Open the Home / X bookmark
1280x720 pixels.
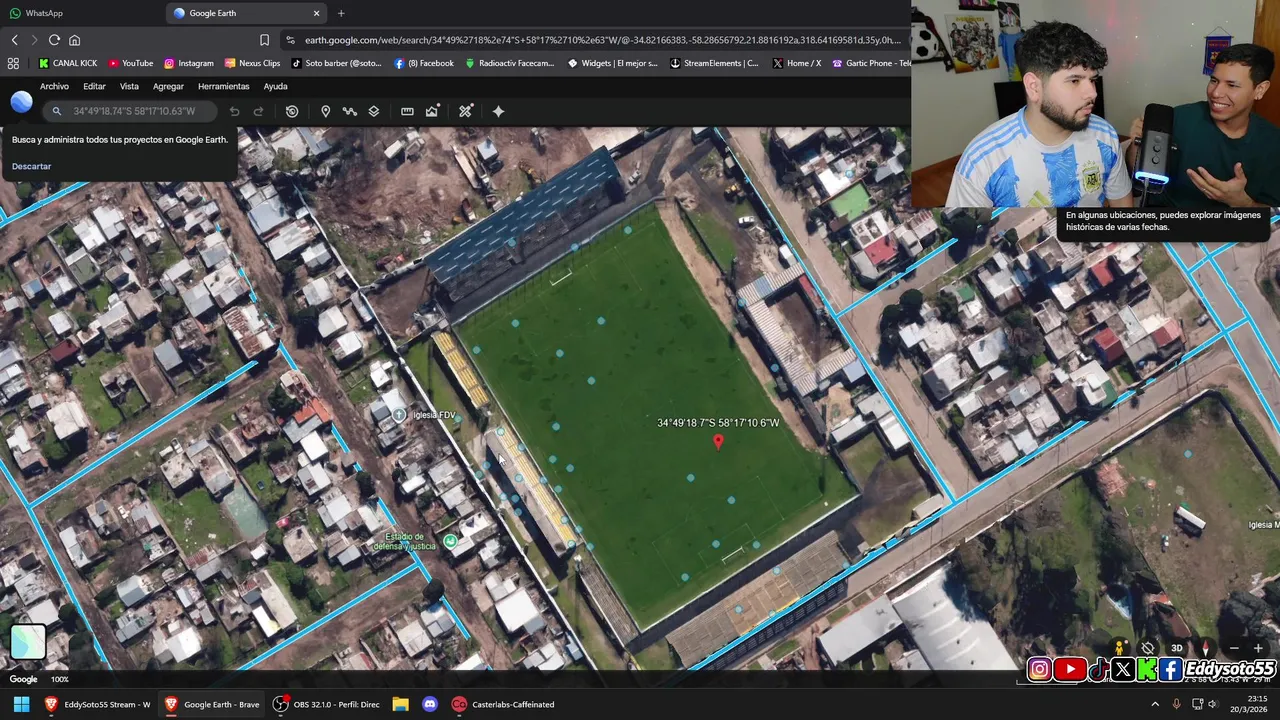pos(797,63)
